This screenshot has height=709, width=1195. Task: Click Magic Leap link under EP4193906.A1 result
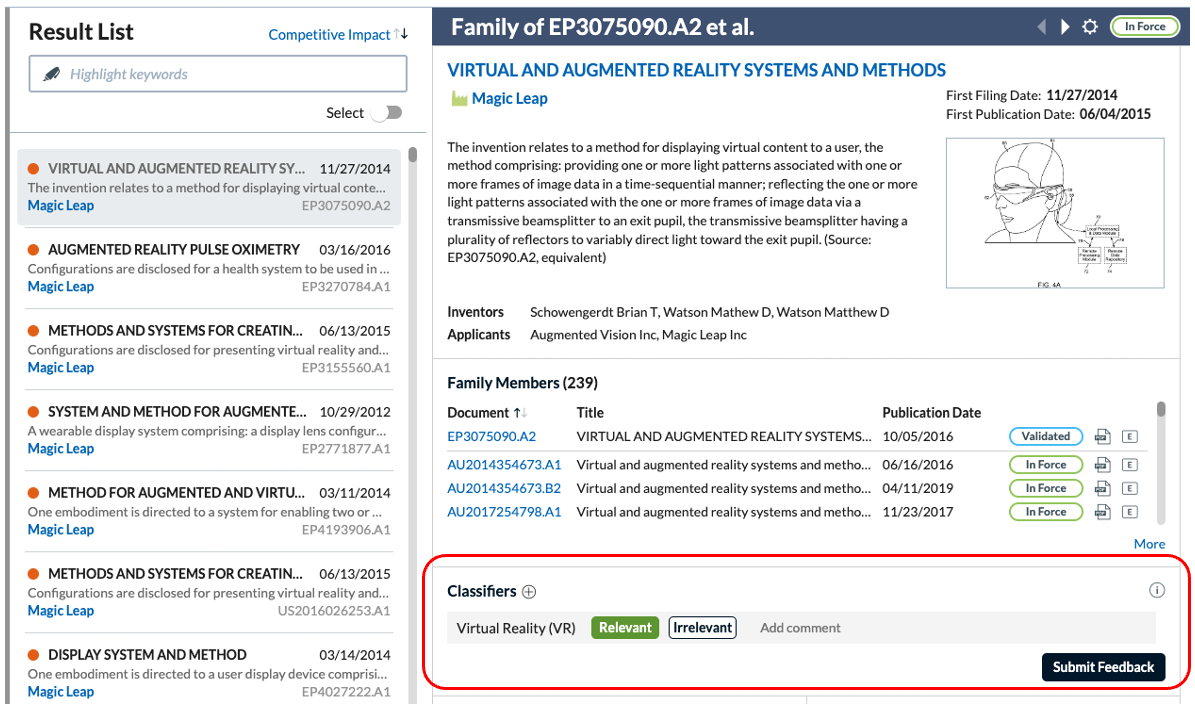61,530
